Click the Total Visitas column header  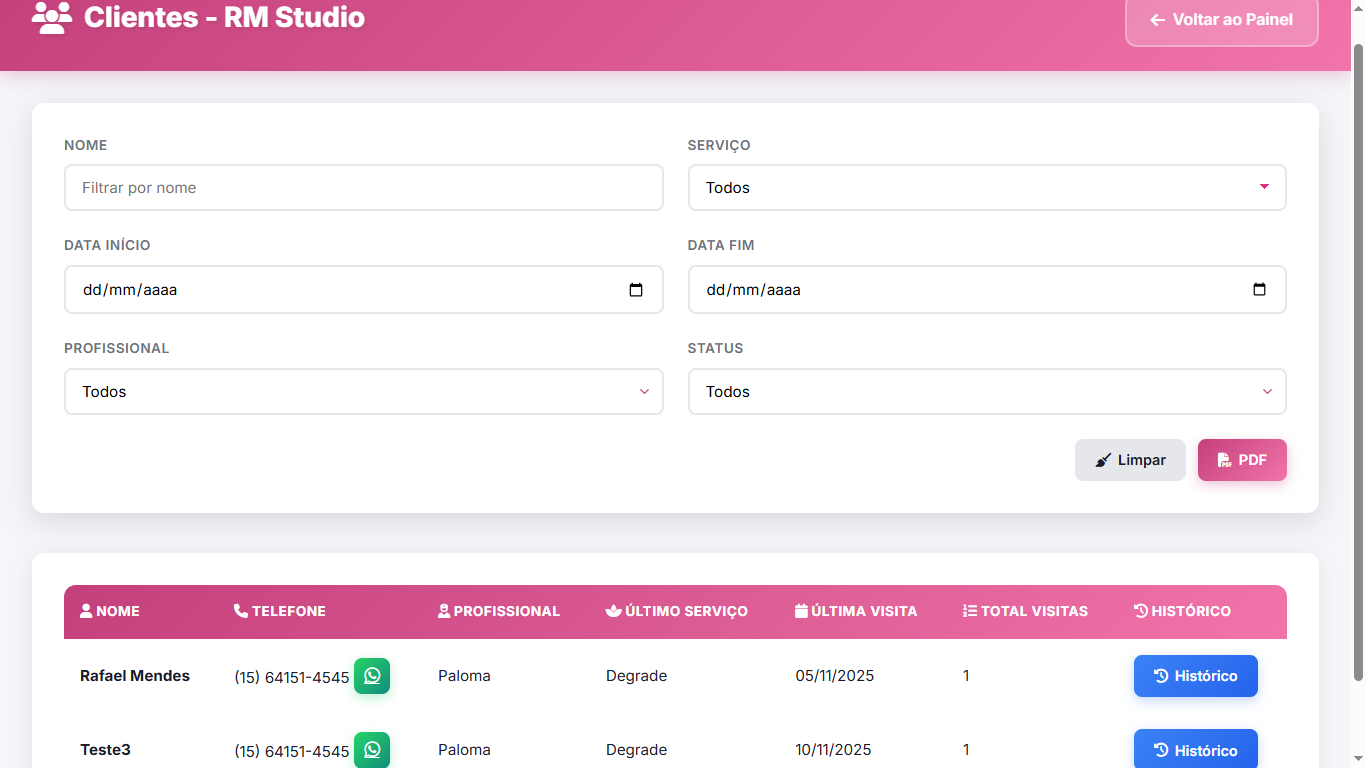1033,611
